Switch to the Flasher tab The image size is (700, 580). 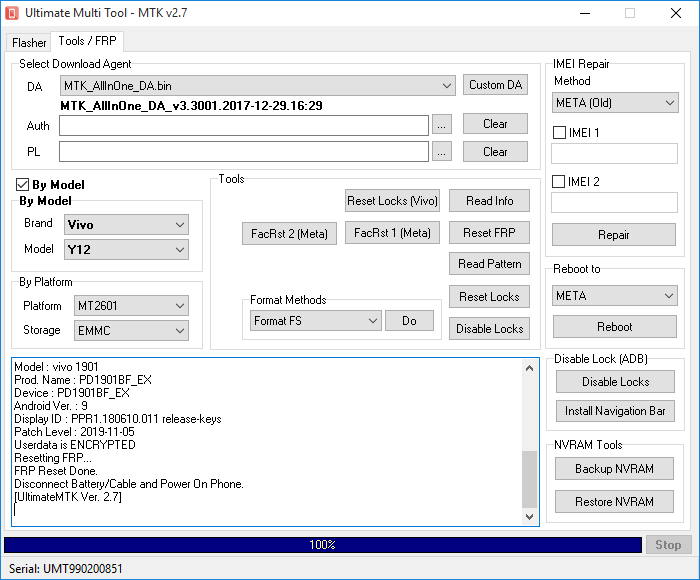point(29,42)
